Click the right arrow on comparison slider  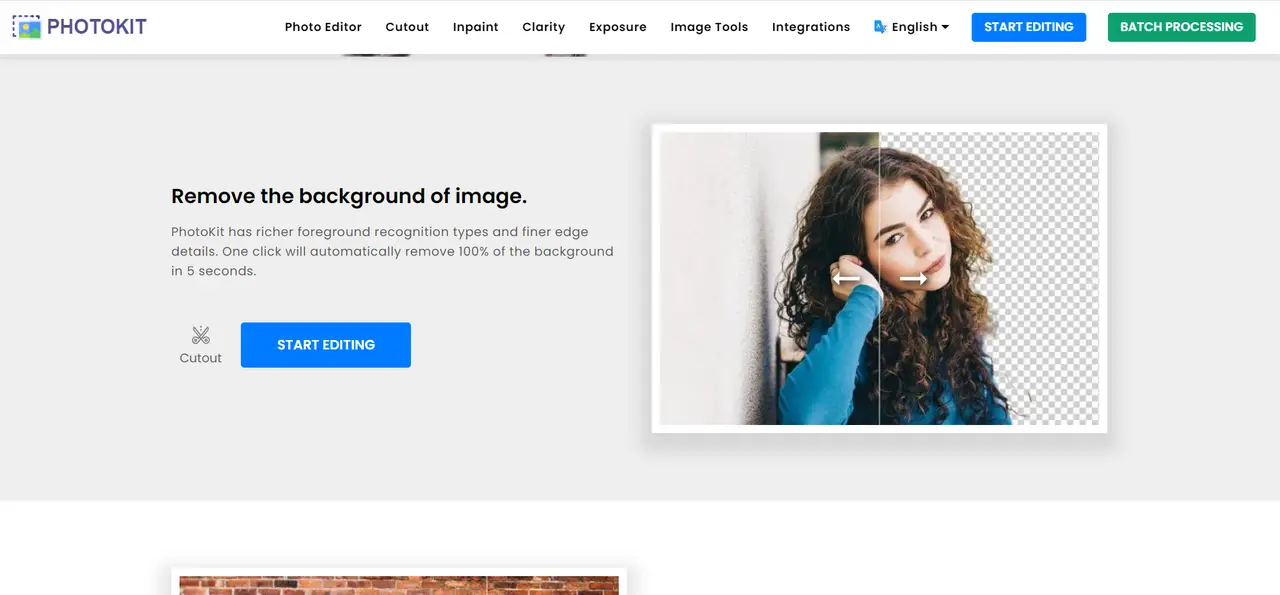pos(913,279)
